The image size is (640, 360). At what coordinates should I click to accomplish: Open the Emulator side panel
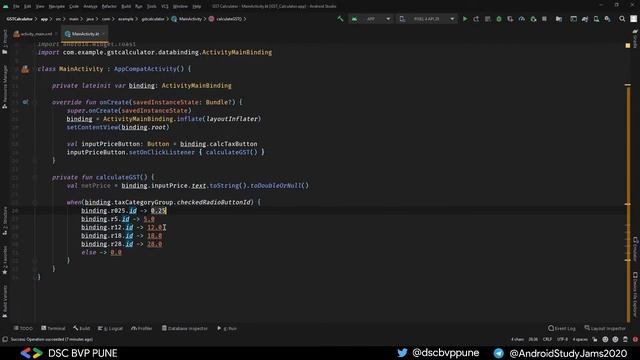click(635, 249)
